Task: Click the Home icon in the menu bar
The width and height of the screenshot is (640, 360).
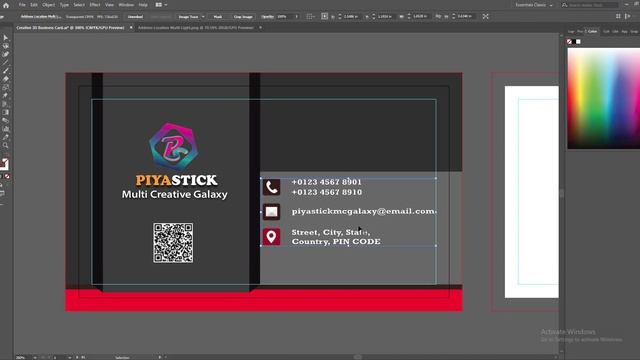Action: click(6, 5)
